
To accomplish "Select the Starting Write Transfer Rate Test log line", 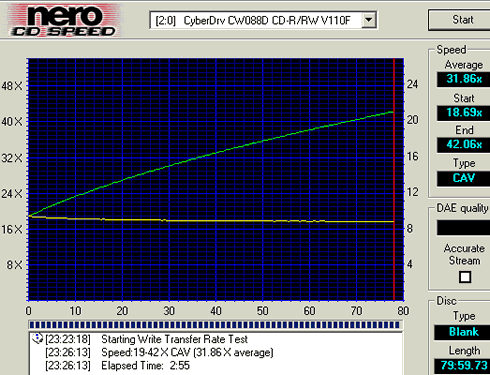I will coord(147,339).
